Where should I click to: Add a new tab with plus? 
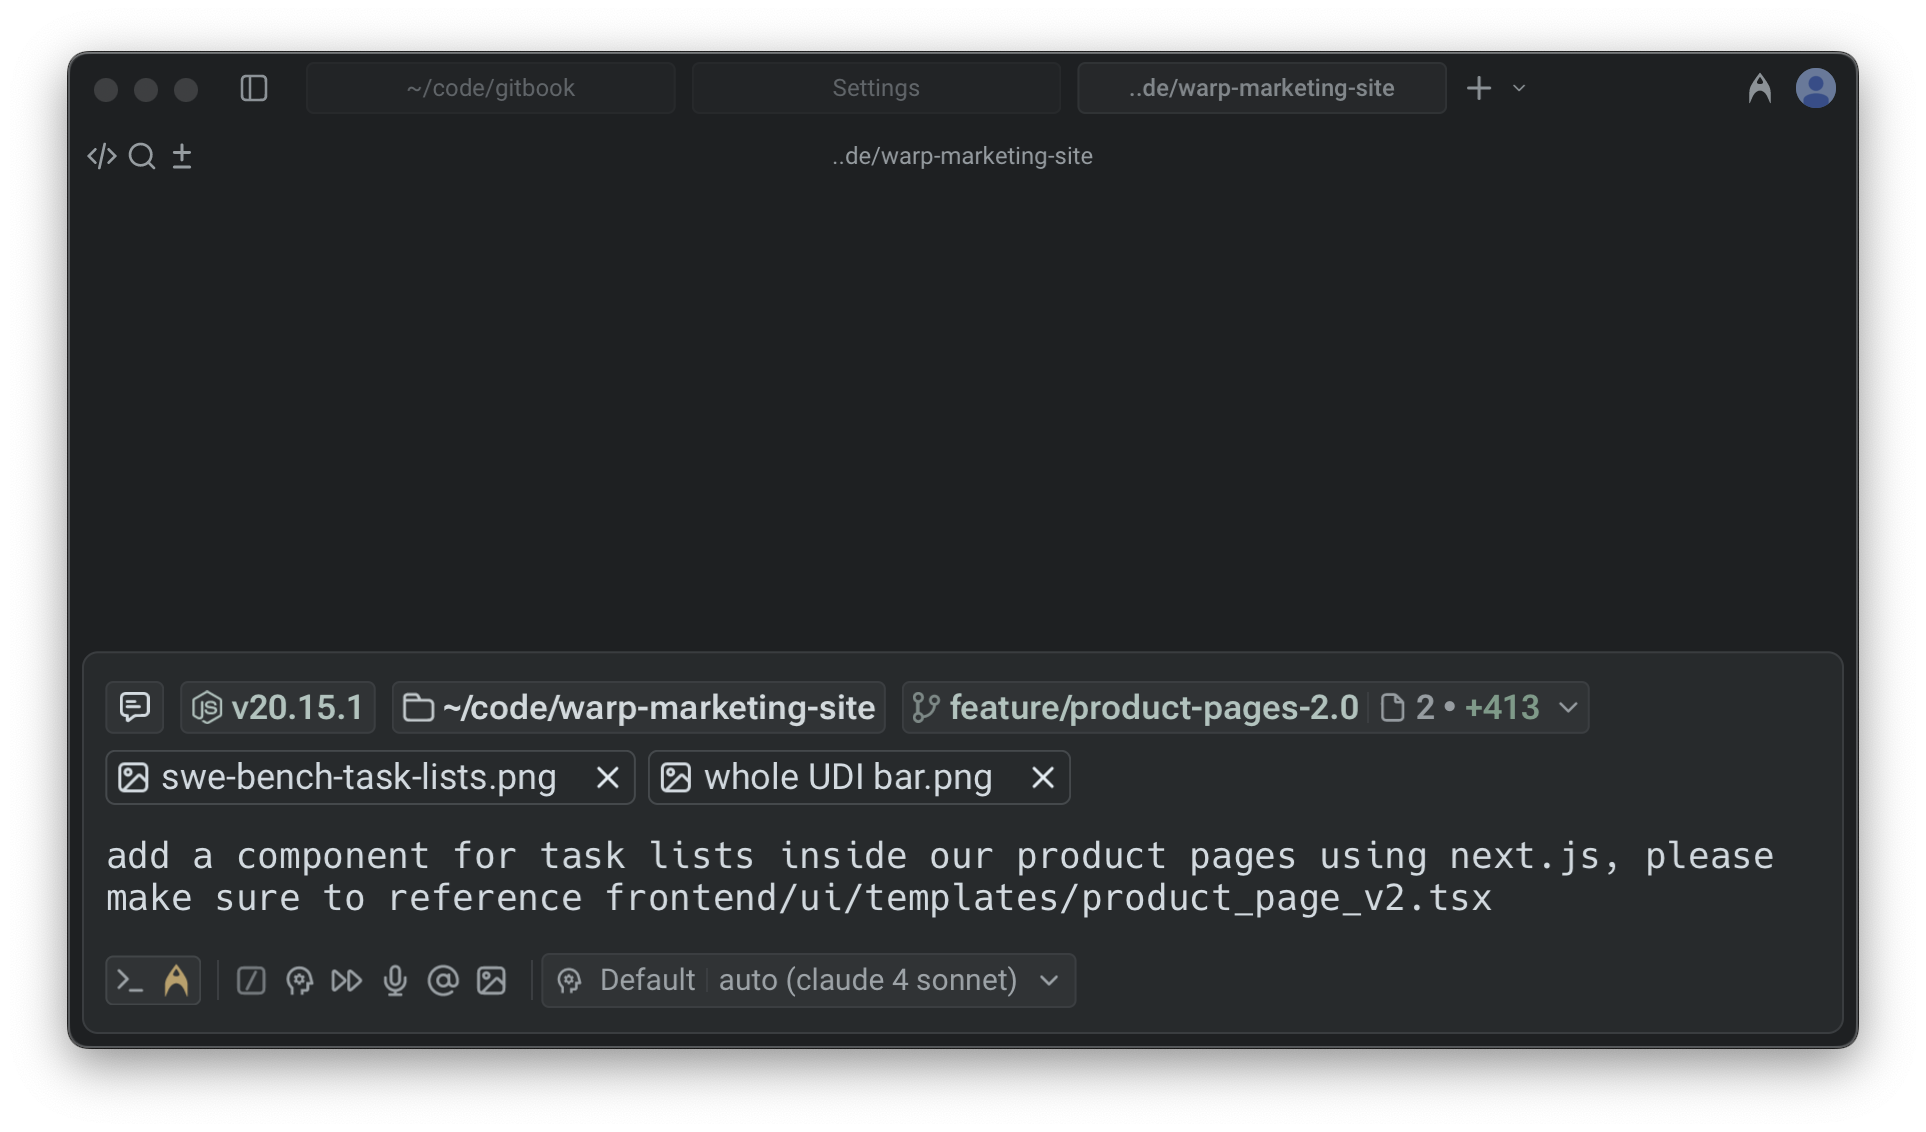(x=1479, y=88)
